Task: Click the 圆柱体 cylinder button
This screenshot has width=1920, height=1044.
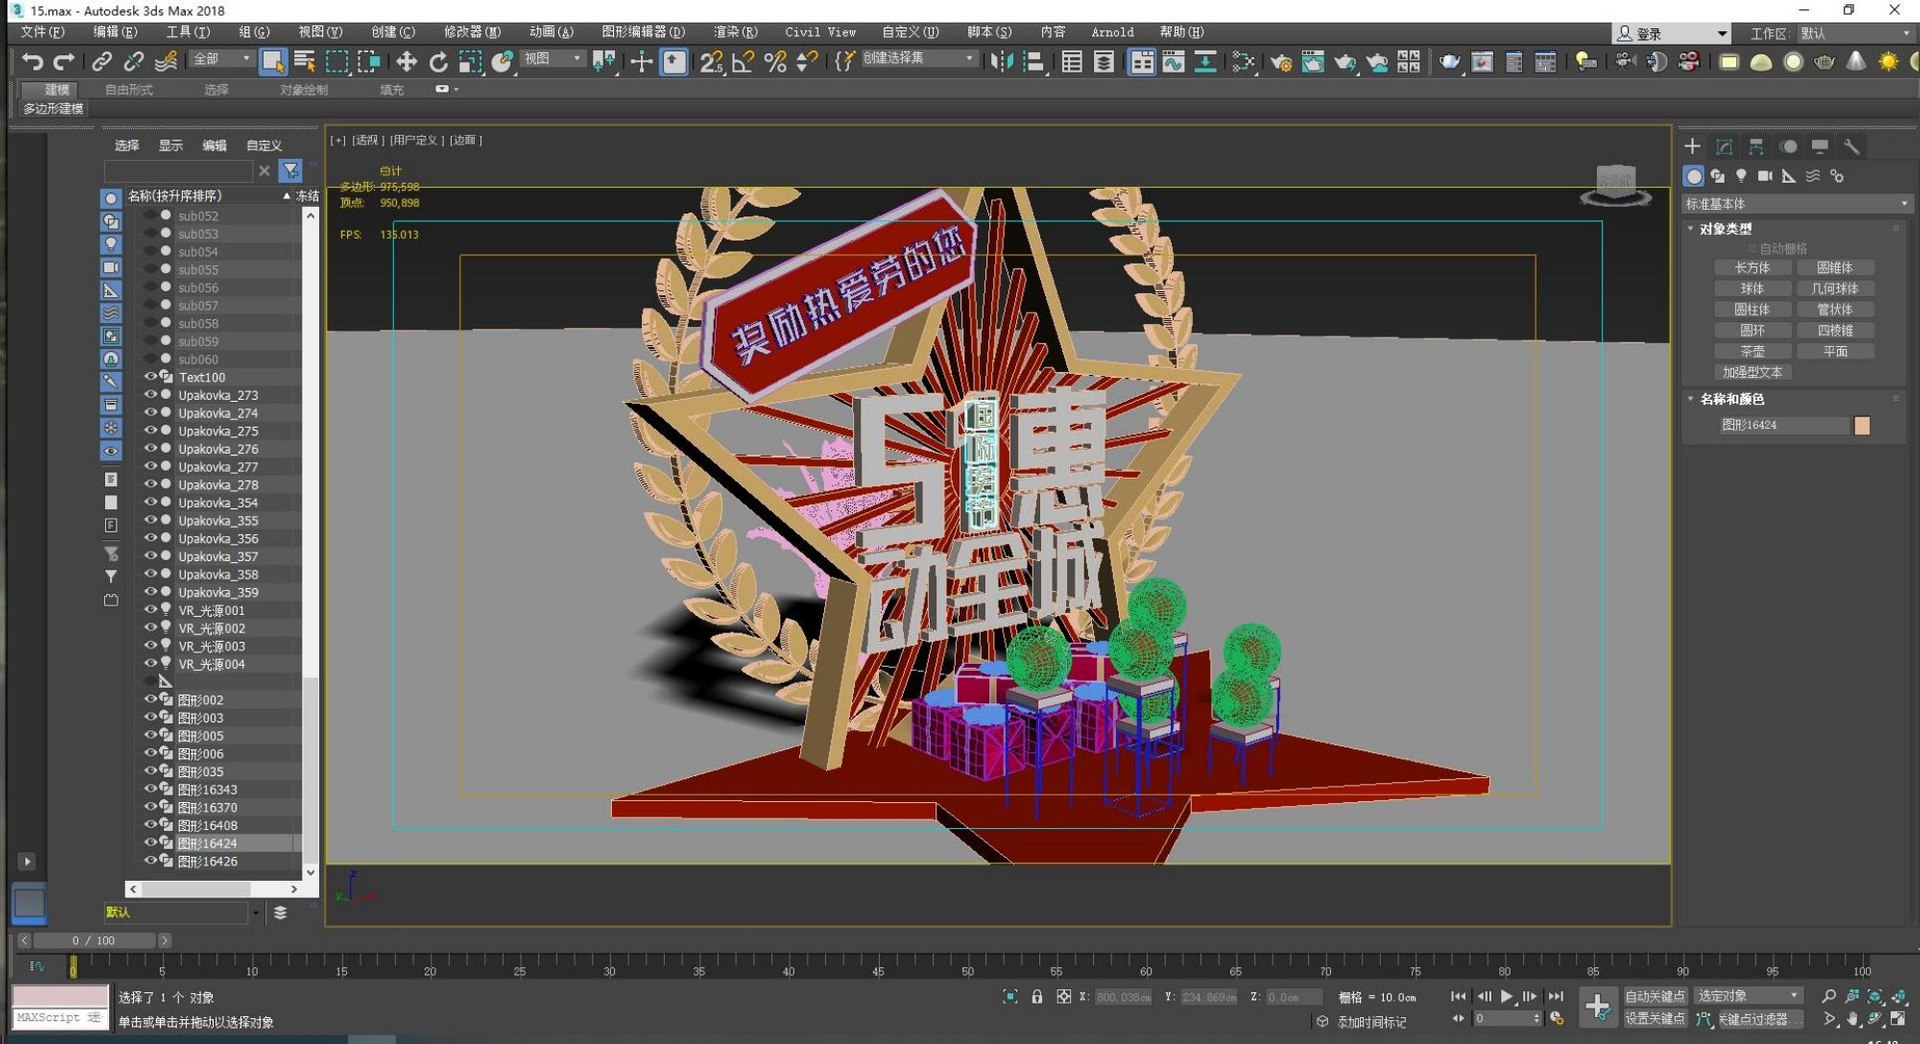Action: point(1752,310)
